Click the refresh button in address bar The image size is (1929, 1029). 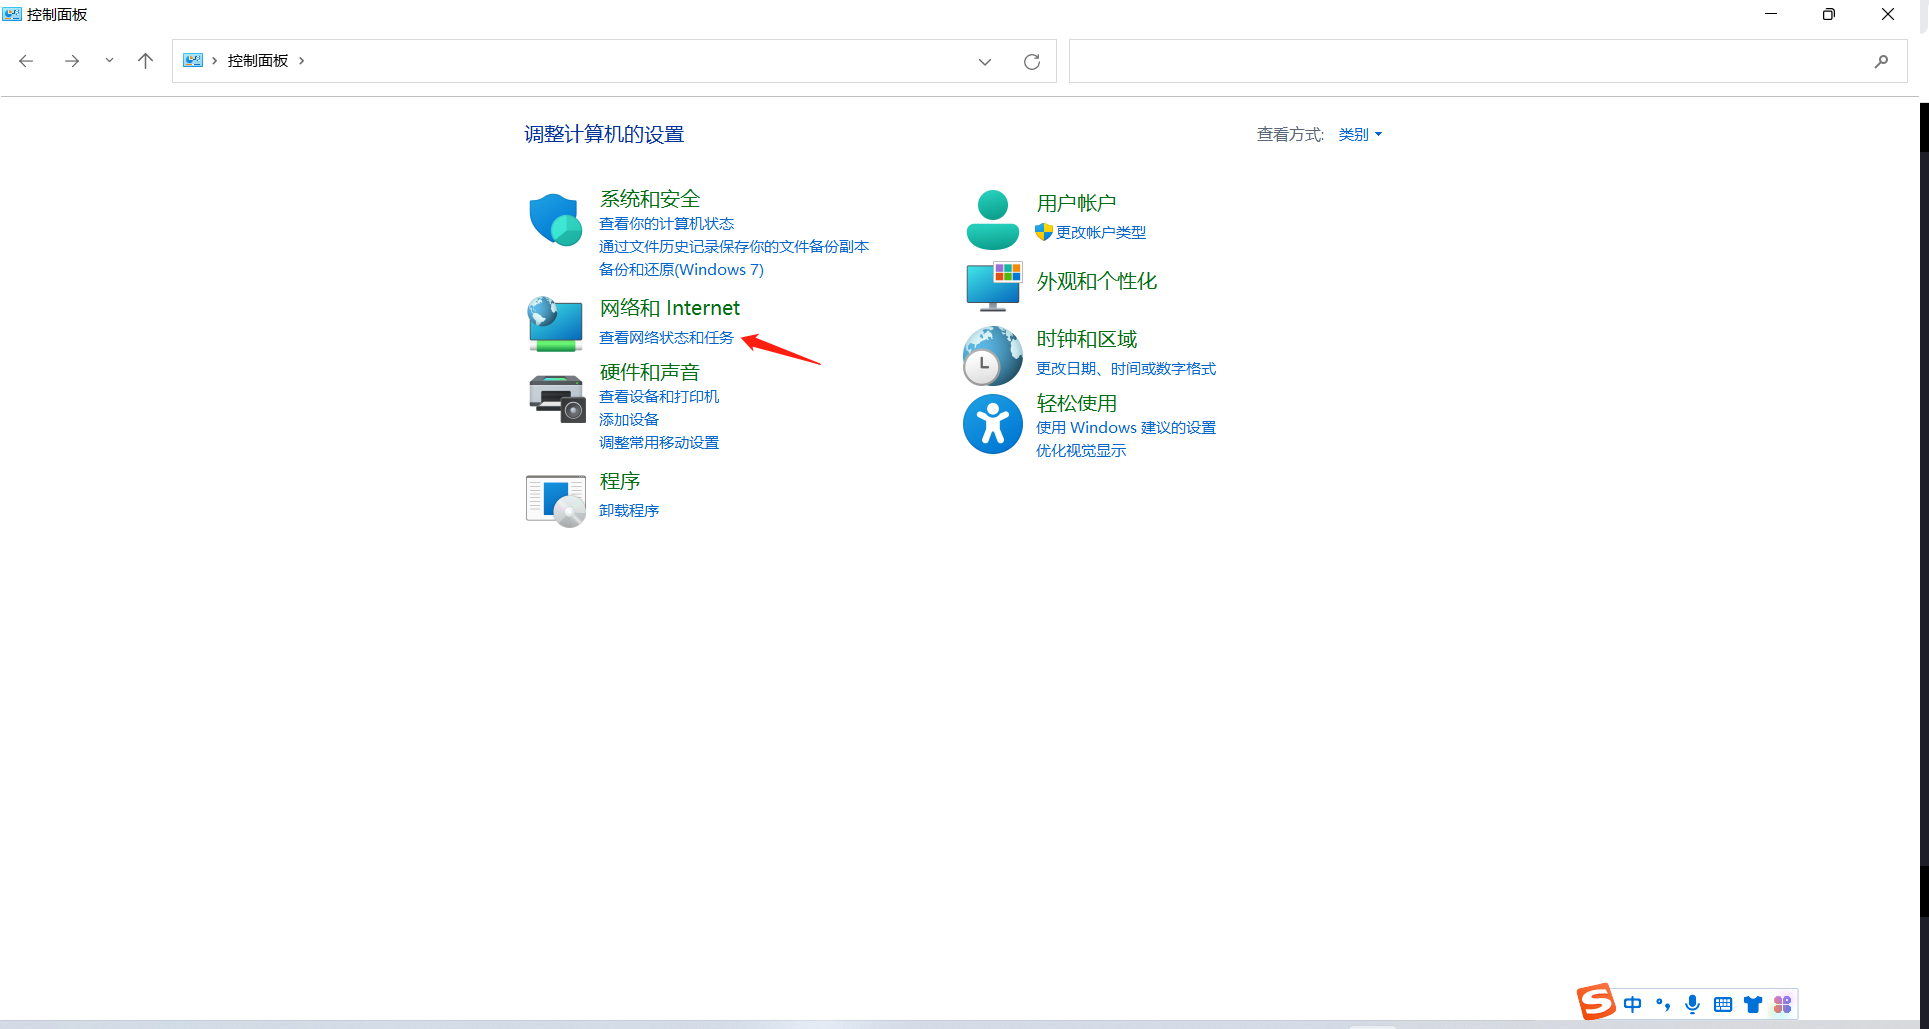(x=1032, y=62)
